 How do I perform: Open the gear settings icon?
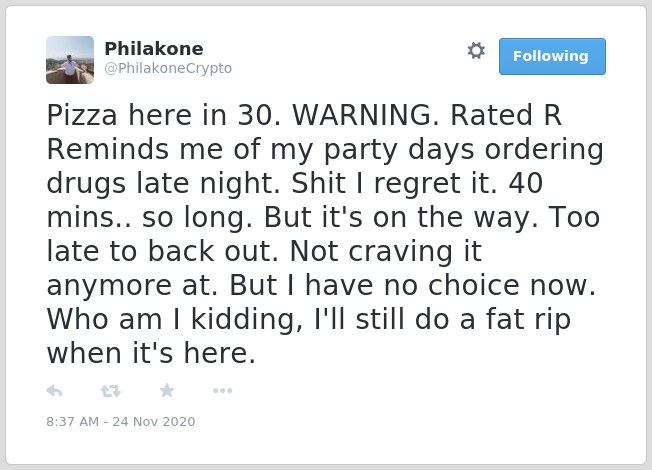(x=476, y=51)
